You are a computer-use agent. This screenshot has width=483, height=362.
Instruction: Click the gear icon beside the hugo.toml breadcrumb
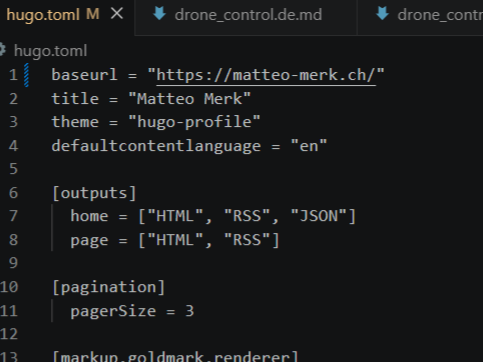tap(3, 50)
